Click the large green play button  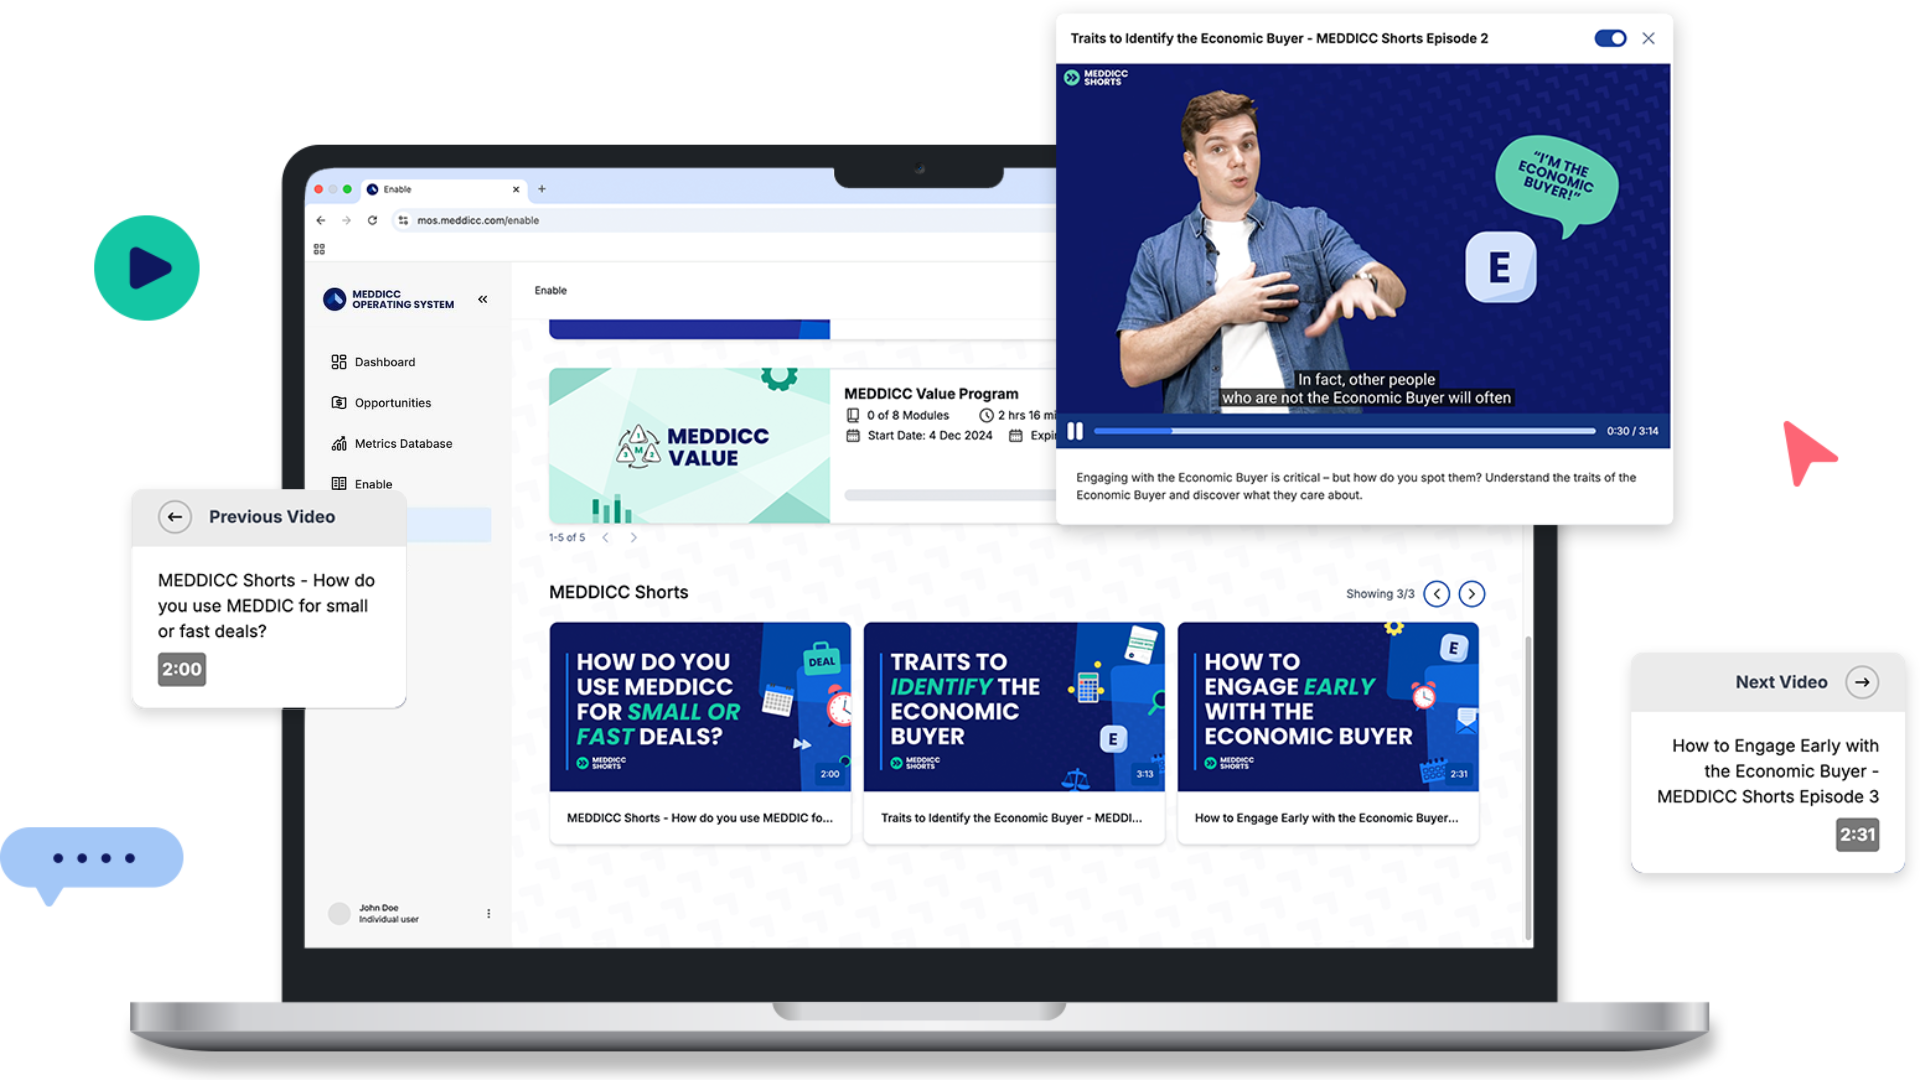147,268
